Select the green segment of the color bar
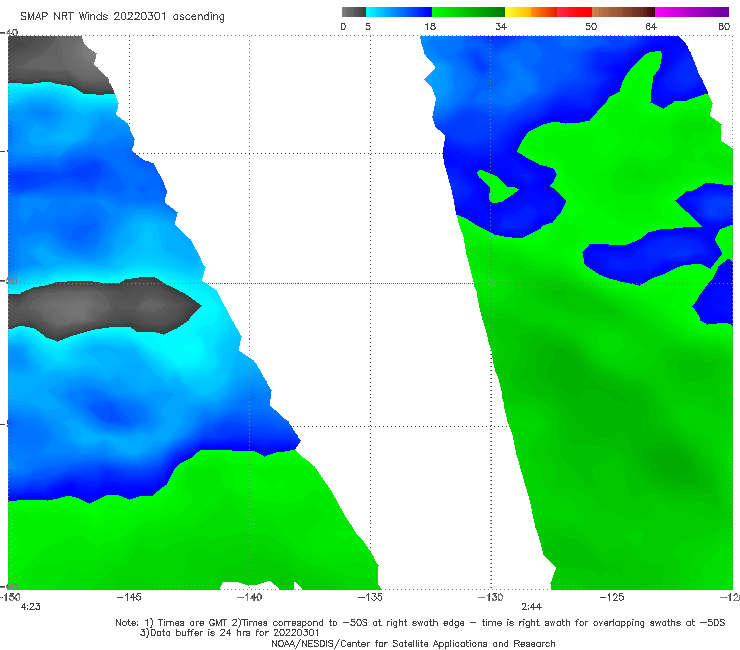 click(x=468, y=12)
